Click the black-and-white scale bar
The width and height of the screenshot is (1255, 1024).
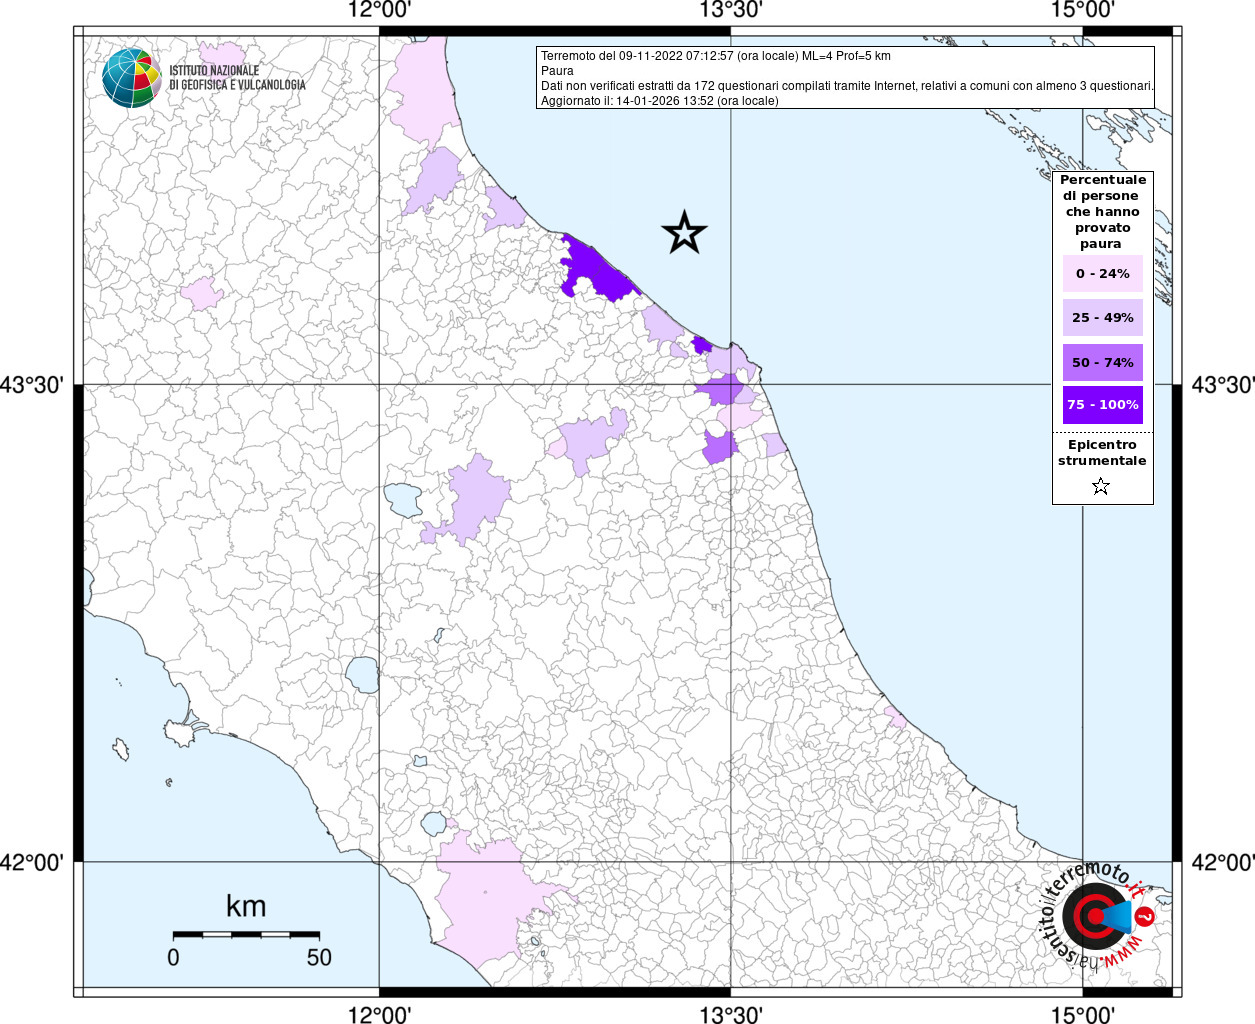tap(246, 934)
